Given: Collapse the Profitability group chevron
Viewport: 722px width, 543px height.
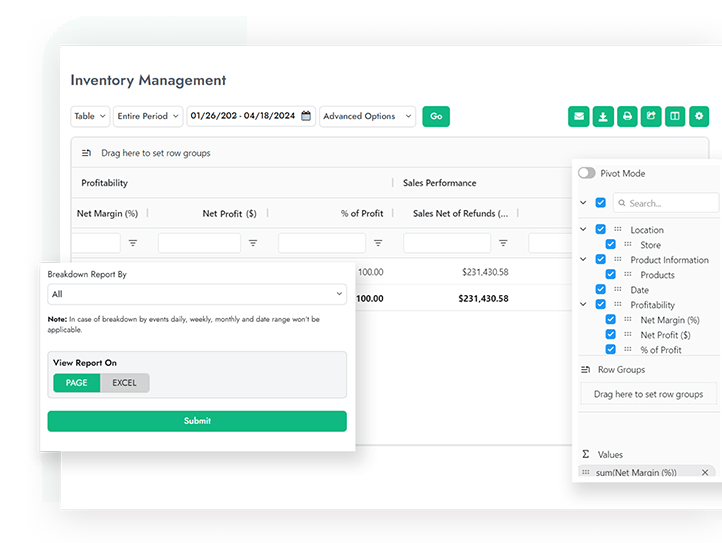Looking at the screenshot, I should [x=583, y=304].
